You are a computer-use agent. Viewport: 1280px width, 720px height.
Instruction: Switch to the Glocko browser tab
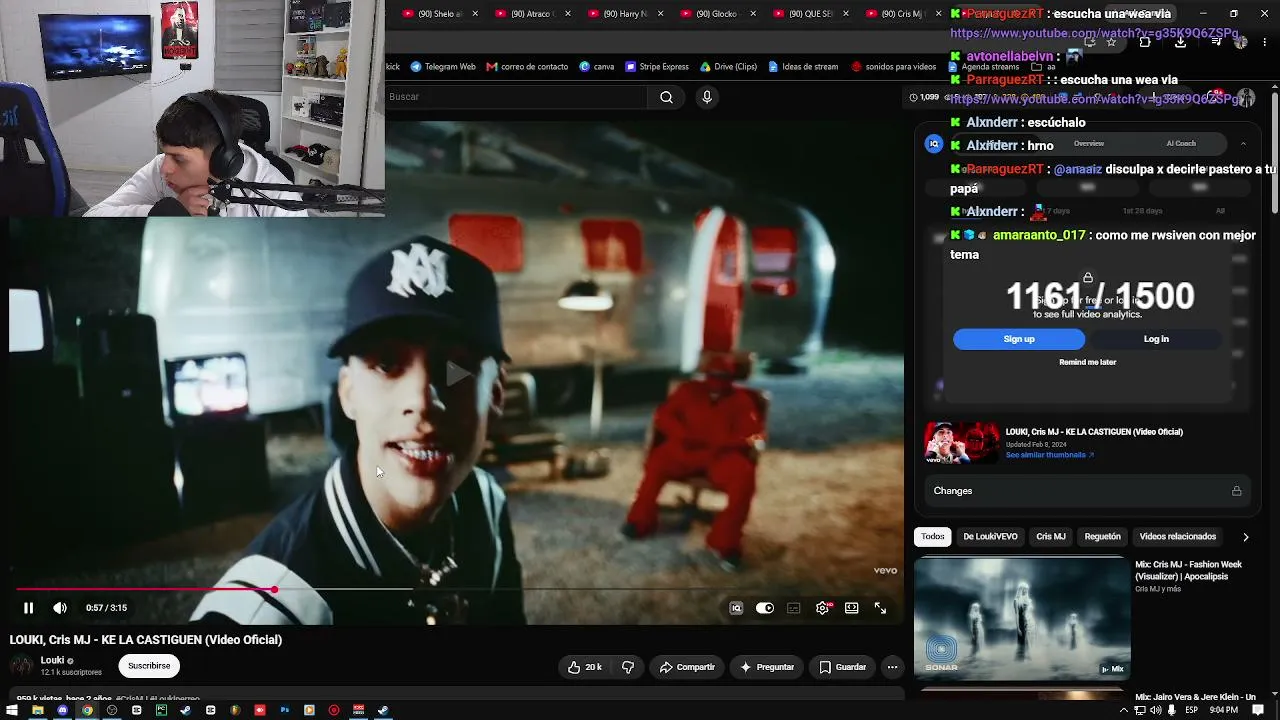tap(716, 14)
